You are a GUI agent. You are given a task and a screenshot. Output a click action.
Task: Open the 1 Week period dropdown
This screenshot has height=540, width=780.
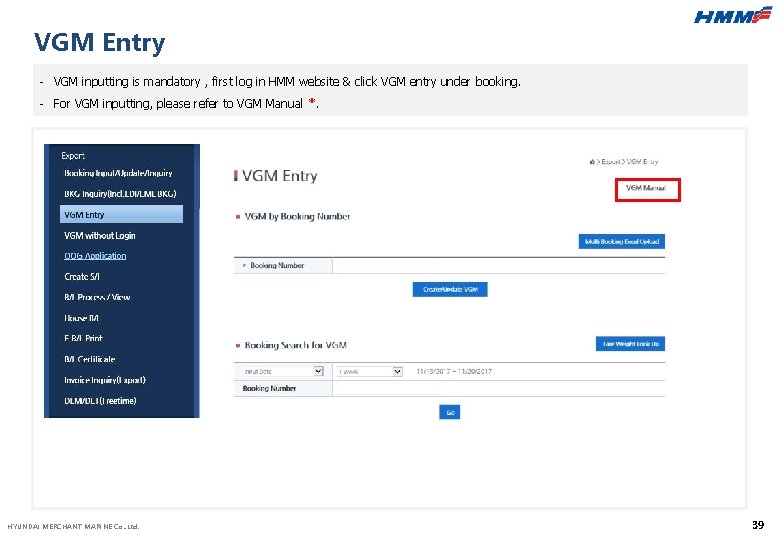[369, 371]
